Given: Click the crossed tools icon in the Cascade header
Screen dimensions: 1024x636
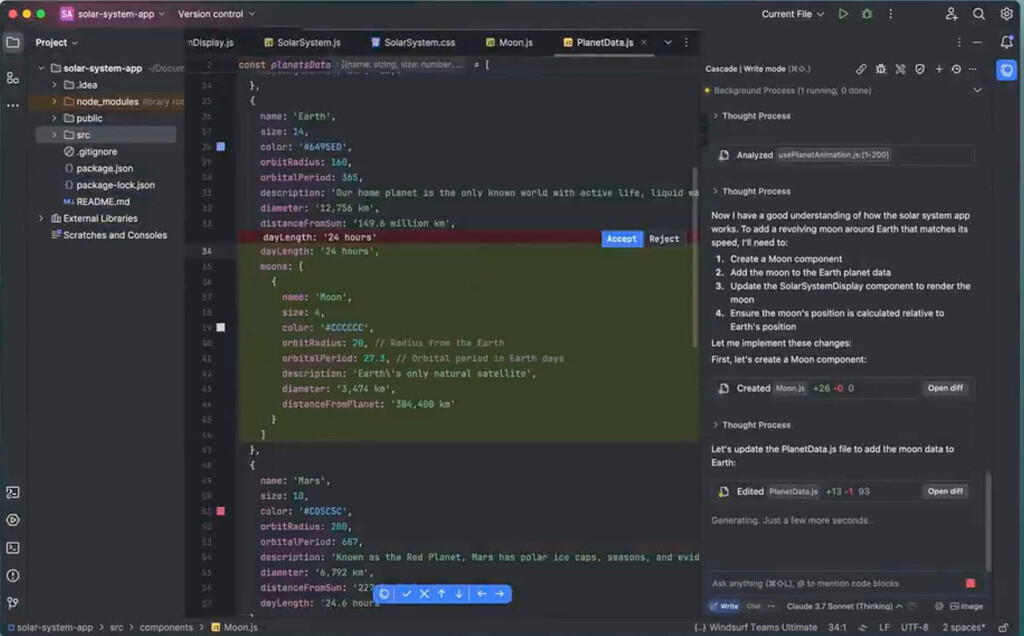Looking at the screenshot, I should (x=901, y=69).
